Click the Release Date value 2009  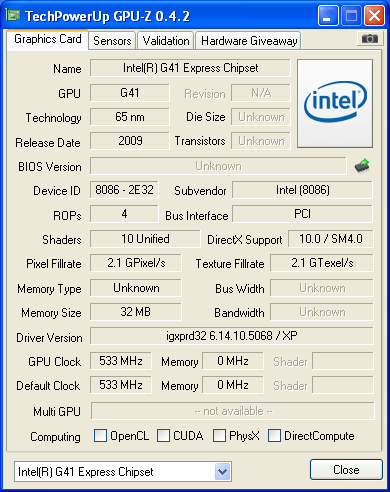tap(130, 141)
